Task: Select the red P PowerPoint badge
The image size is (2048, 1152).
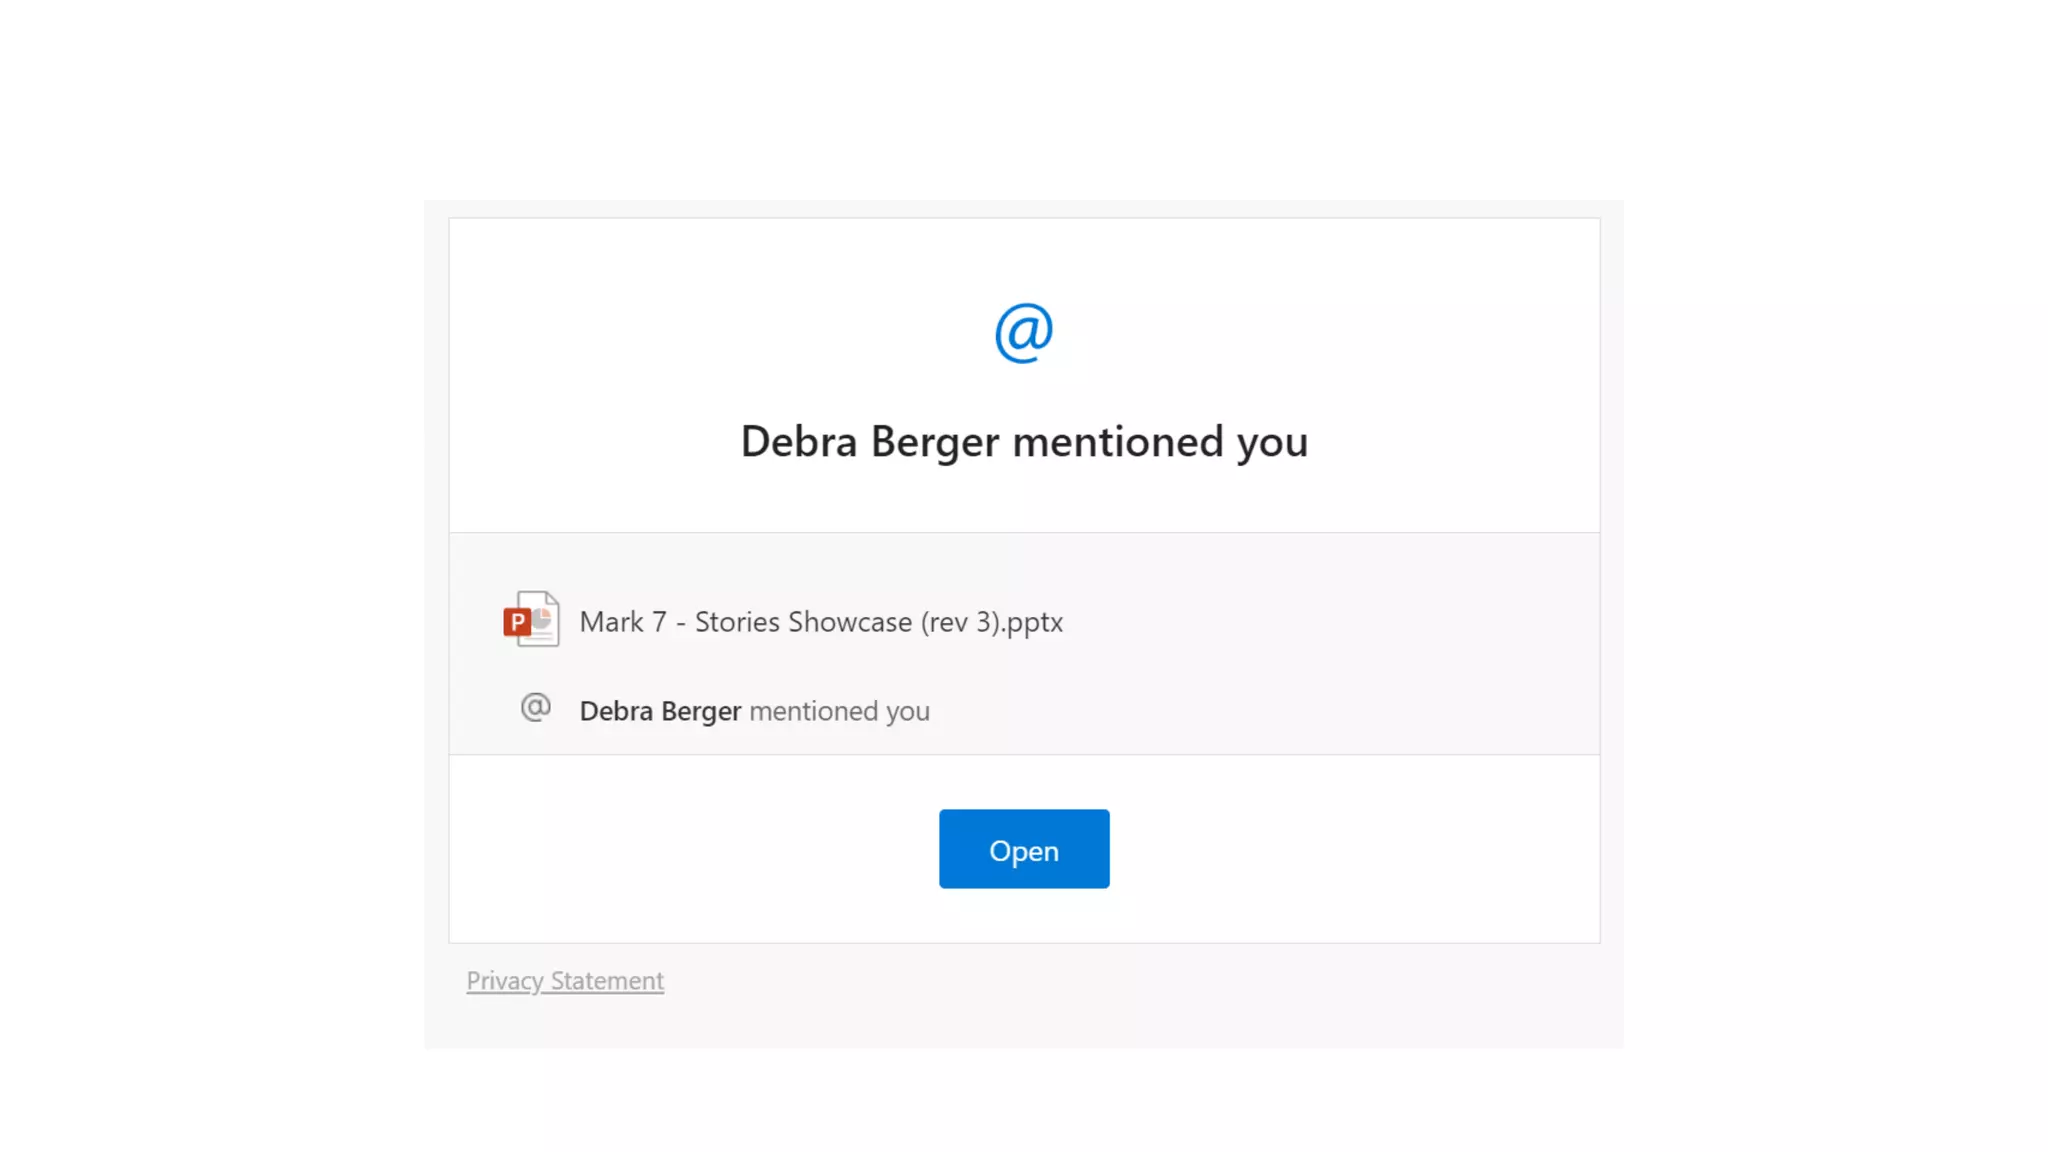Action: [517, 623]
